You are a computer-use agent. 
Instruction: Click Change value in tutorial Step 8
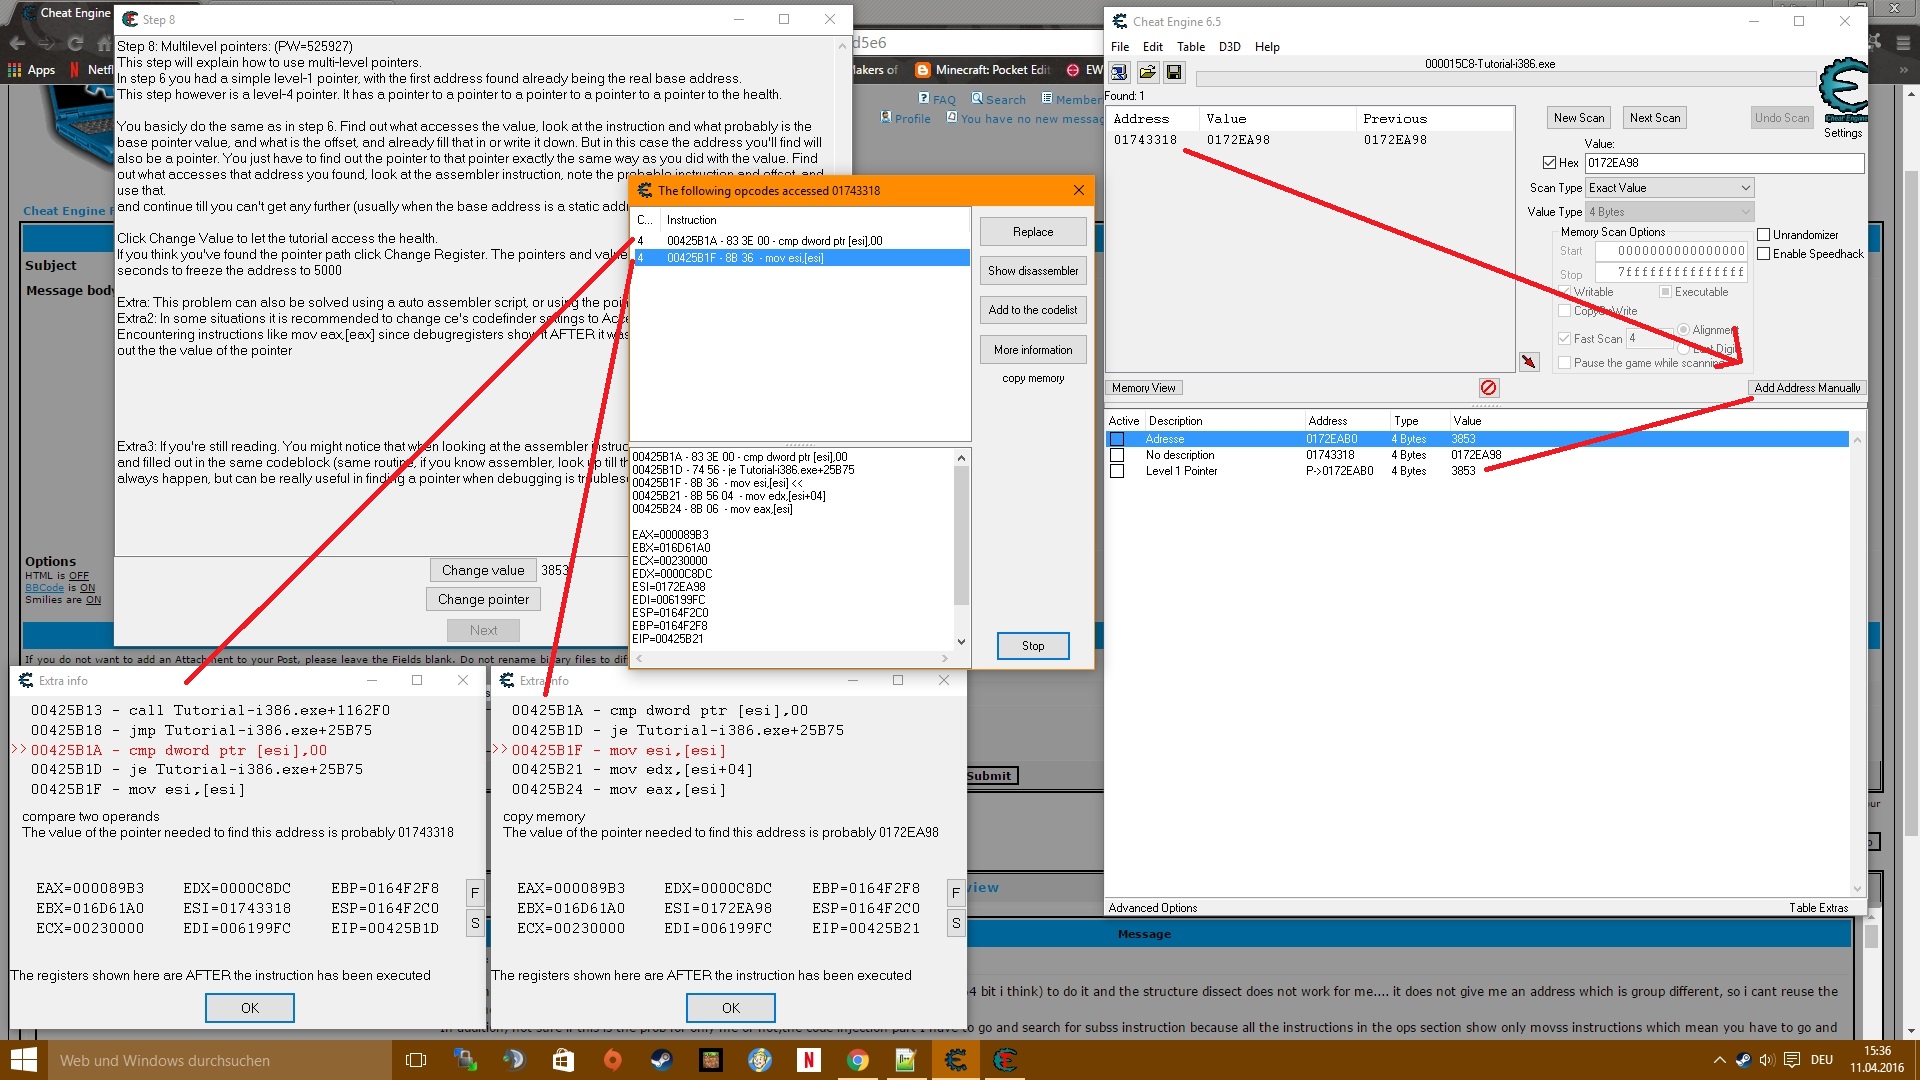[483, 570]
